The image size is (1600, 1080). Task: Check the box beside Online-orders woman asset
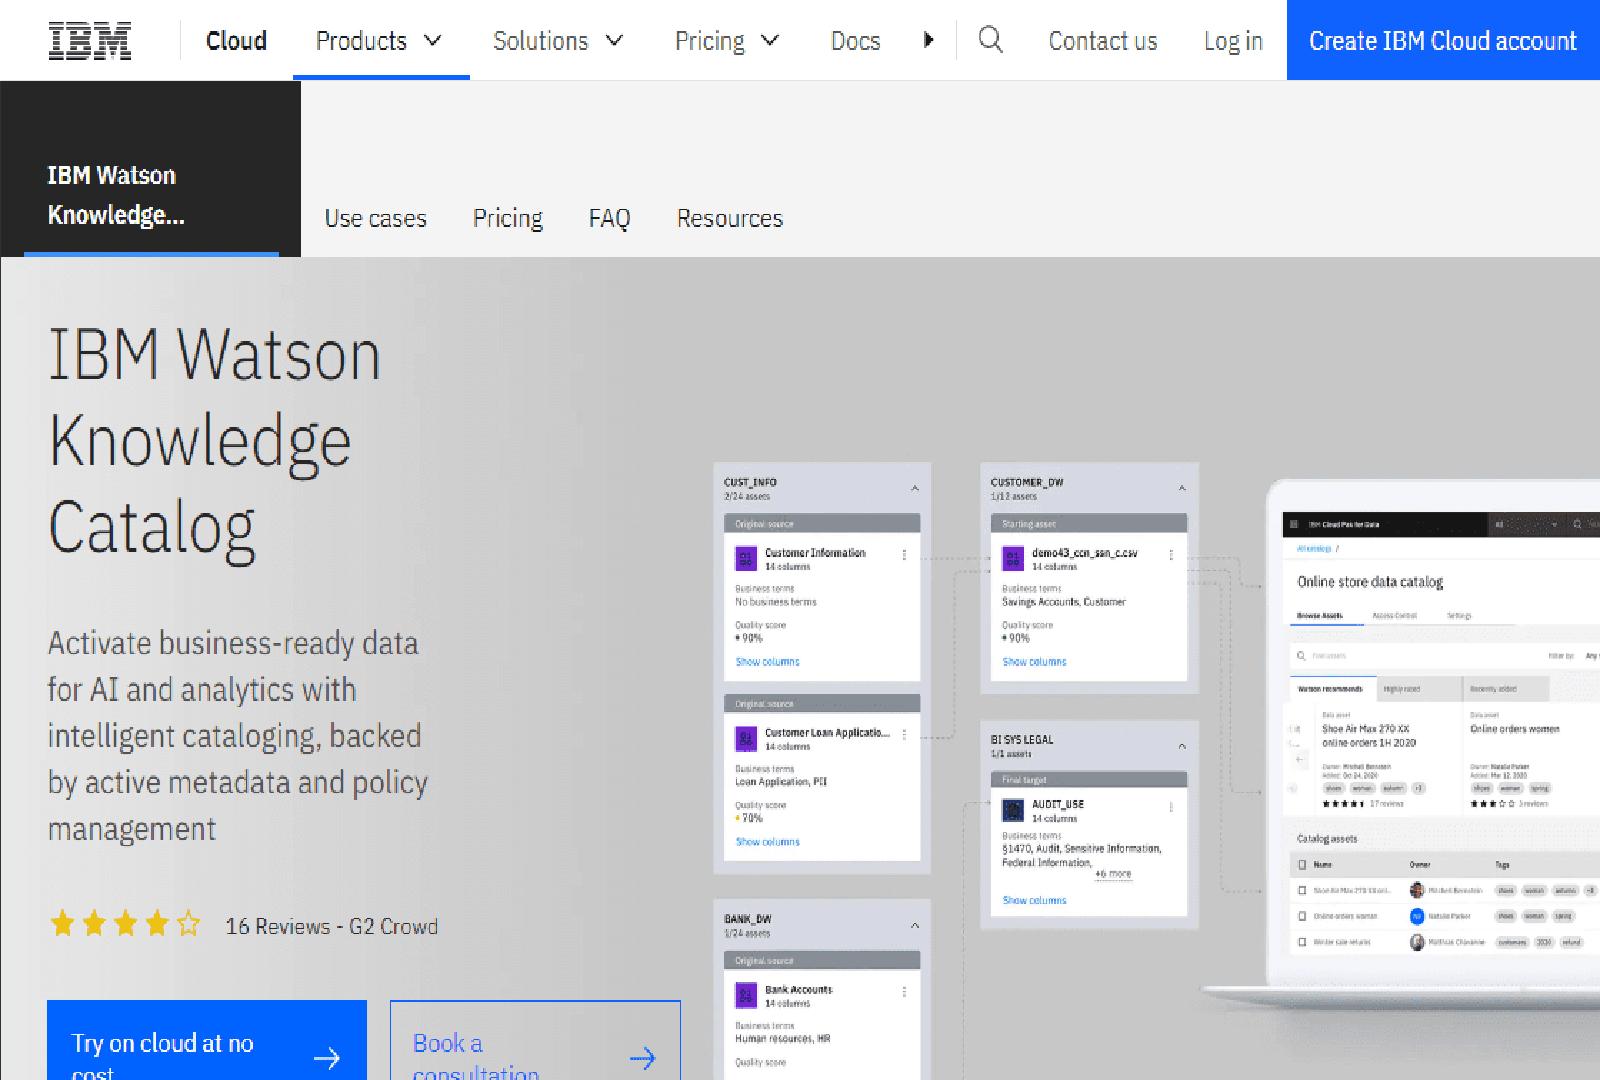click(1302, 915)
